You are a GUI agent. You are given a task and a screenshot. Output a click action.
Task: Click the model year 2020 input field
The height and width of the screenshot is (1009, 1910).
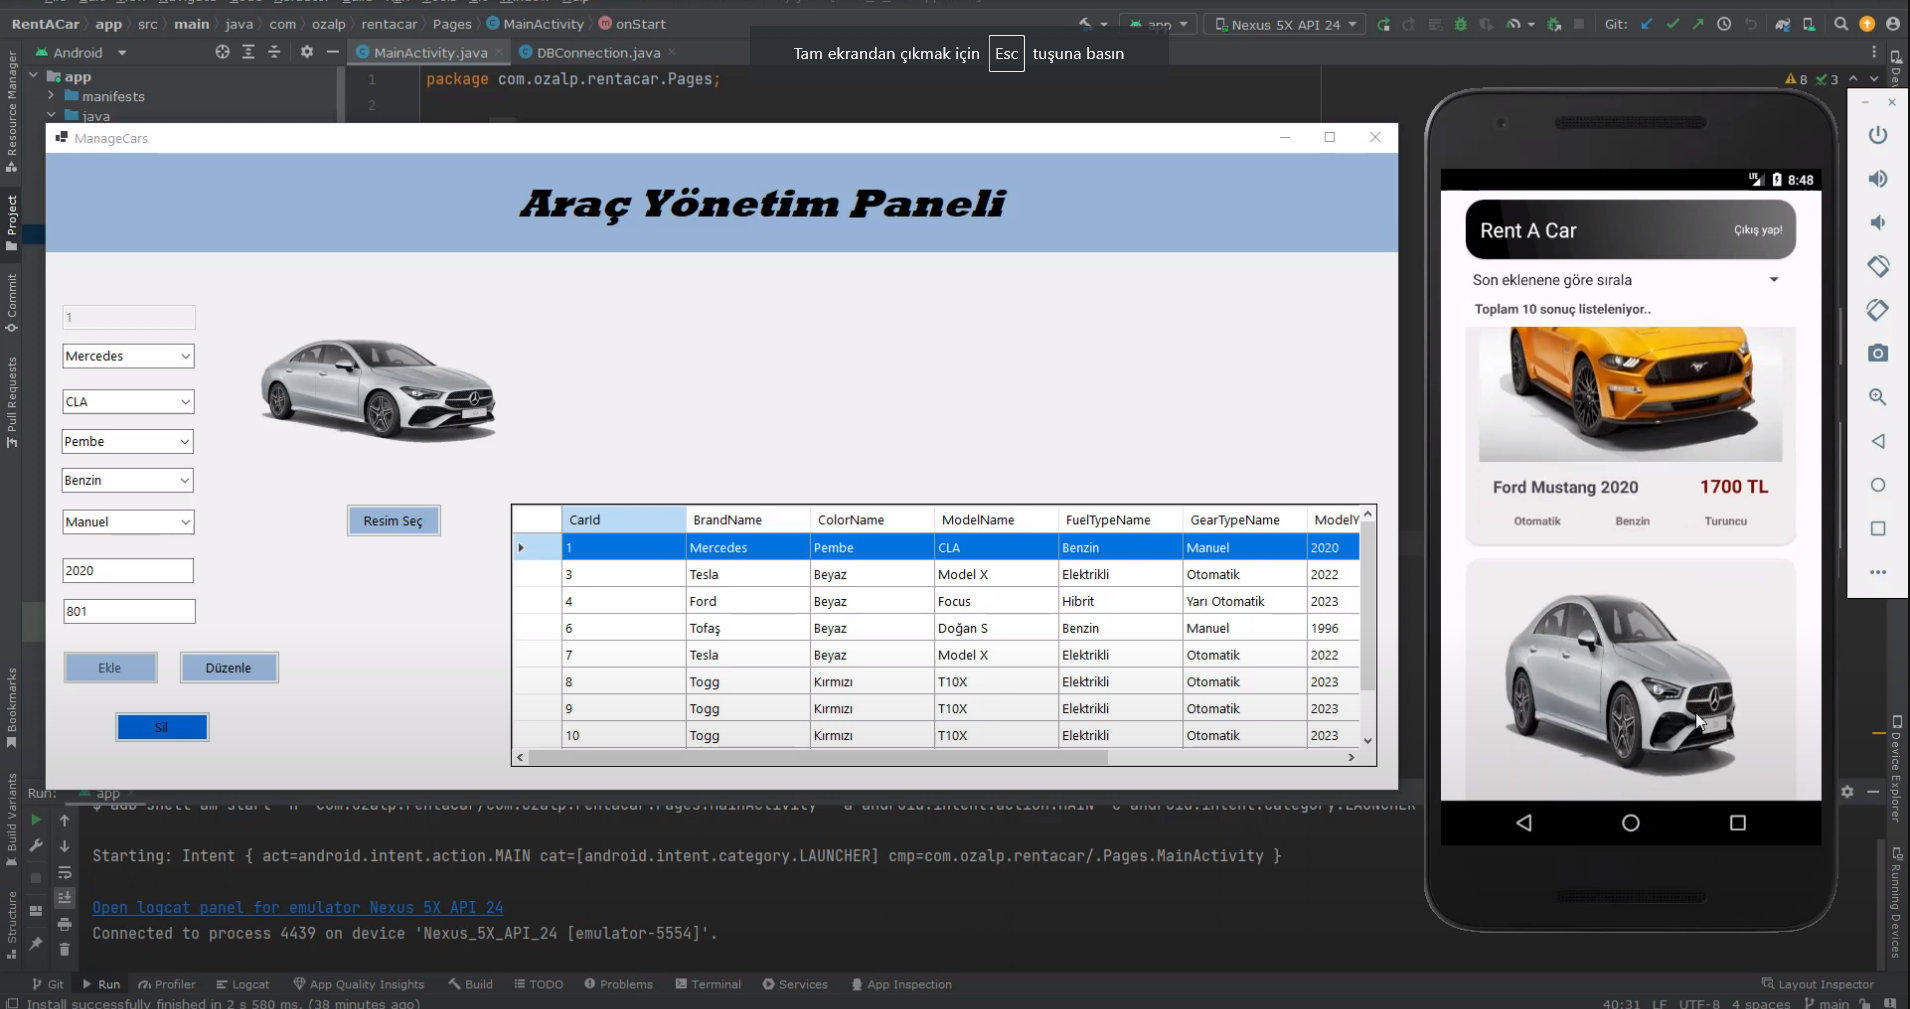pyautogui.click(x=128, y=571)
